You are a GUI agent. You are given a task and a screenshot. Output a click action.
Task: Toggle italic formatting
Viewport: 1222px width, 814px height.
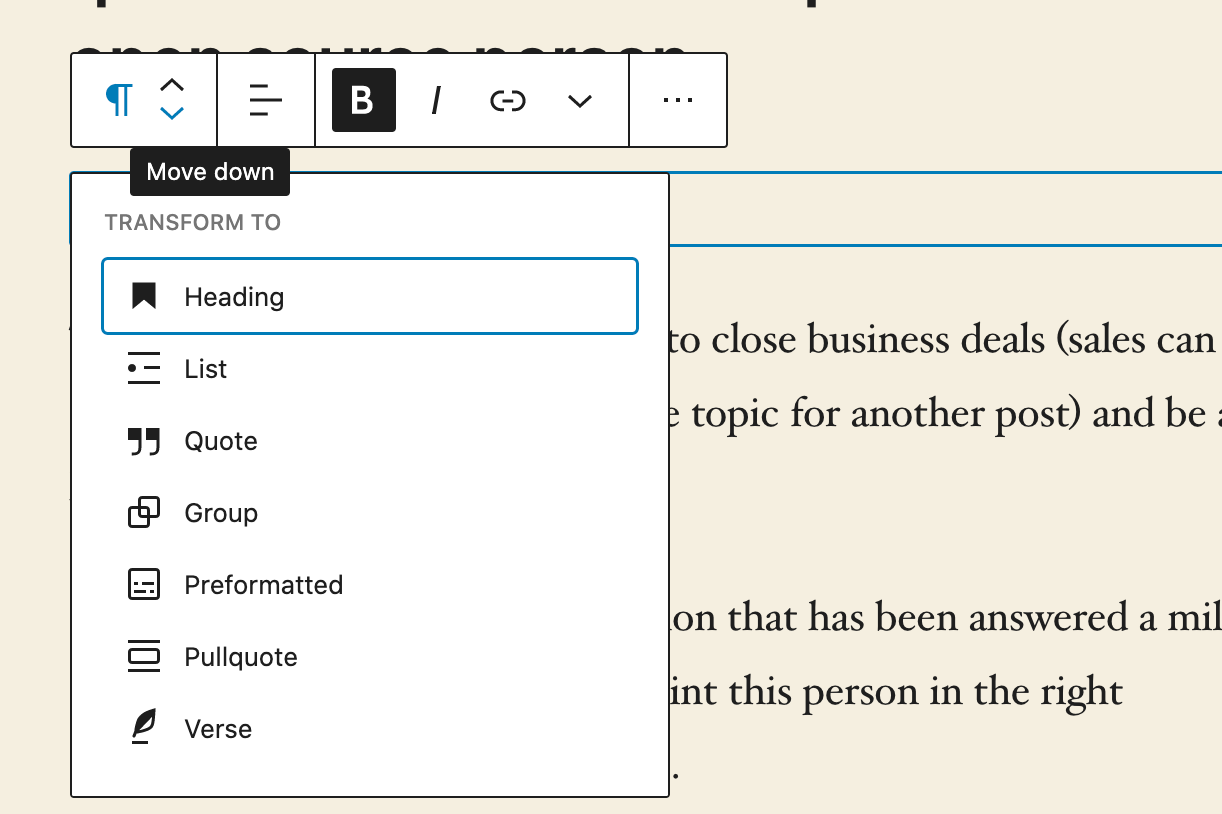[436, 100]
